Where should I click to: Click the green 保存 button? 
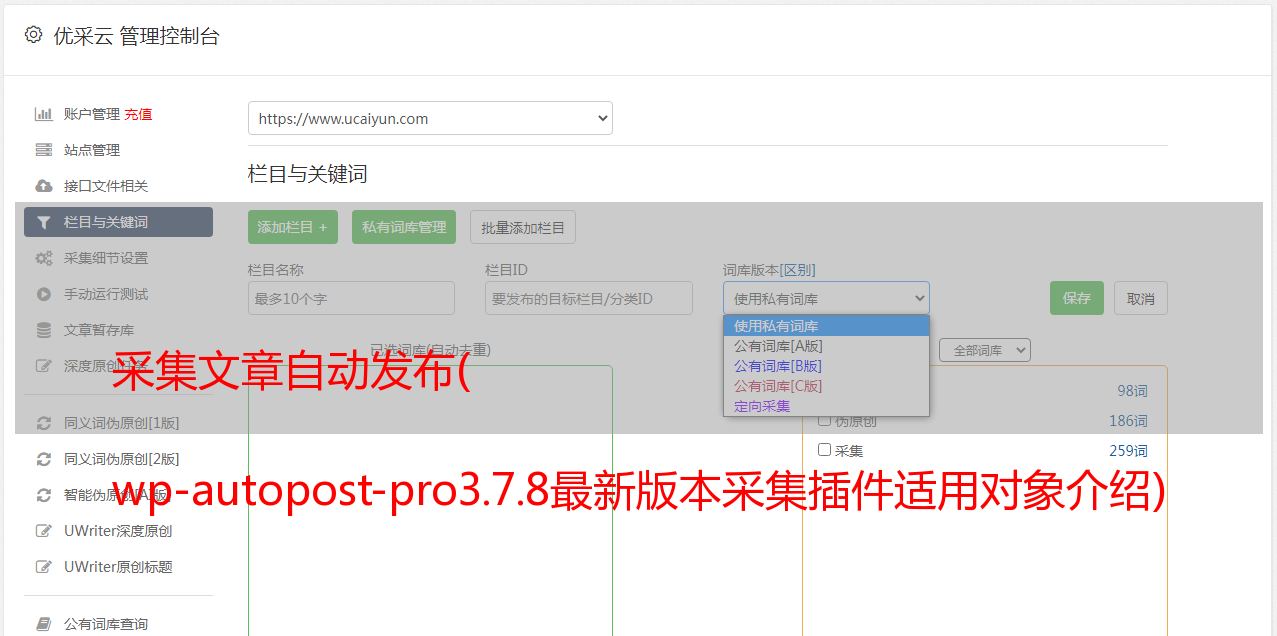pyautogui.click(x=1077, y=298)
